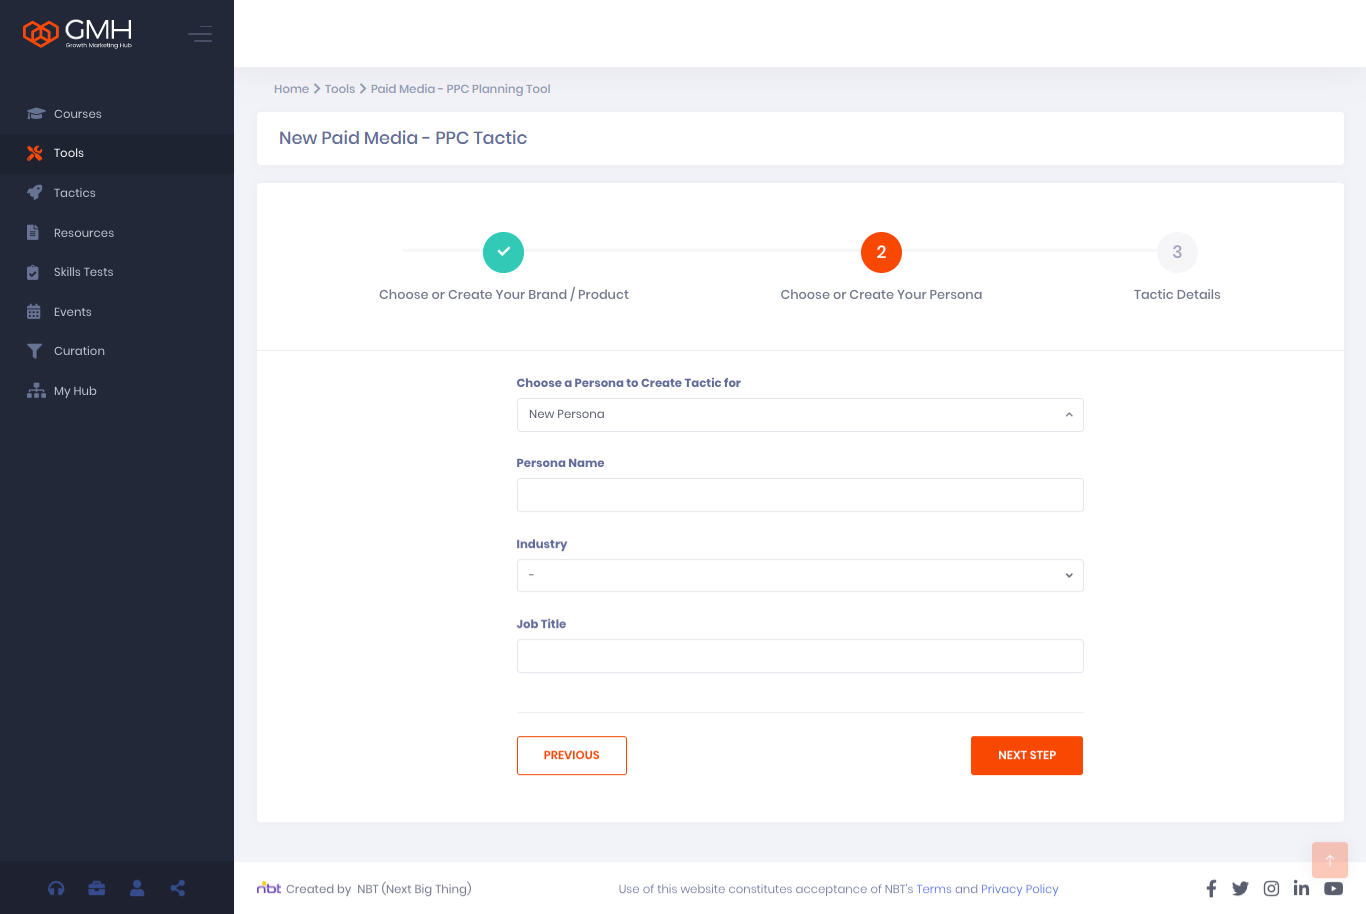Screen dimensions: 1366x914
Task: Click the My Hub sitemap icon
Action: coord(36,391)
